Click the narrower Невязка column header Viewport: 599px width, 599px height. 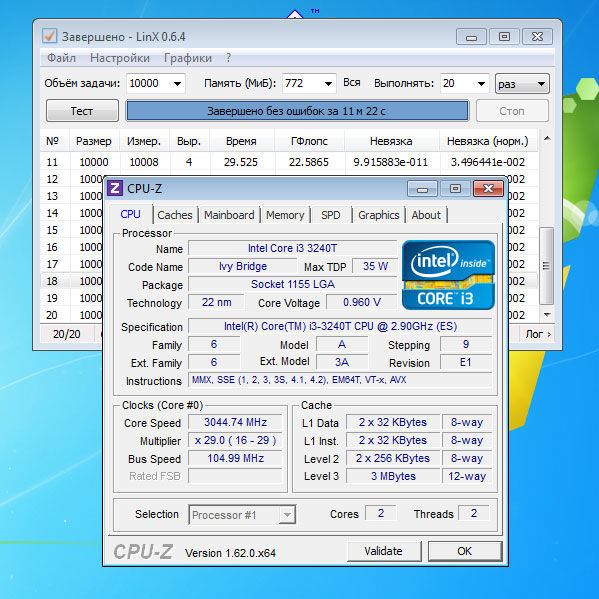click(x=391, y=141)
